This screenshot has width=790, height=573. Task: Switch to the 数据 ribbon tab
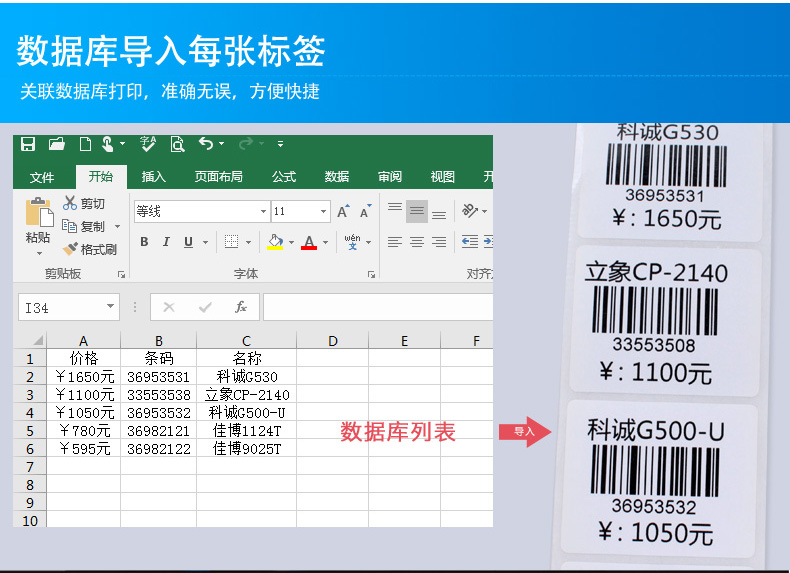click(337, 177)
